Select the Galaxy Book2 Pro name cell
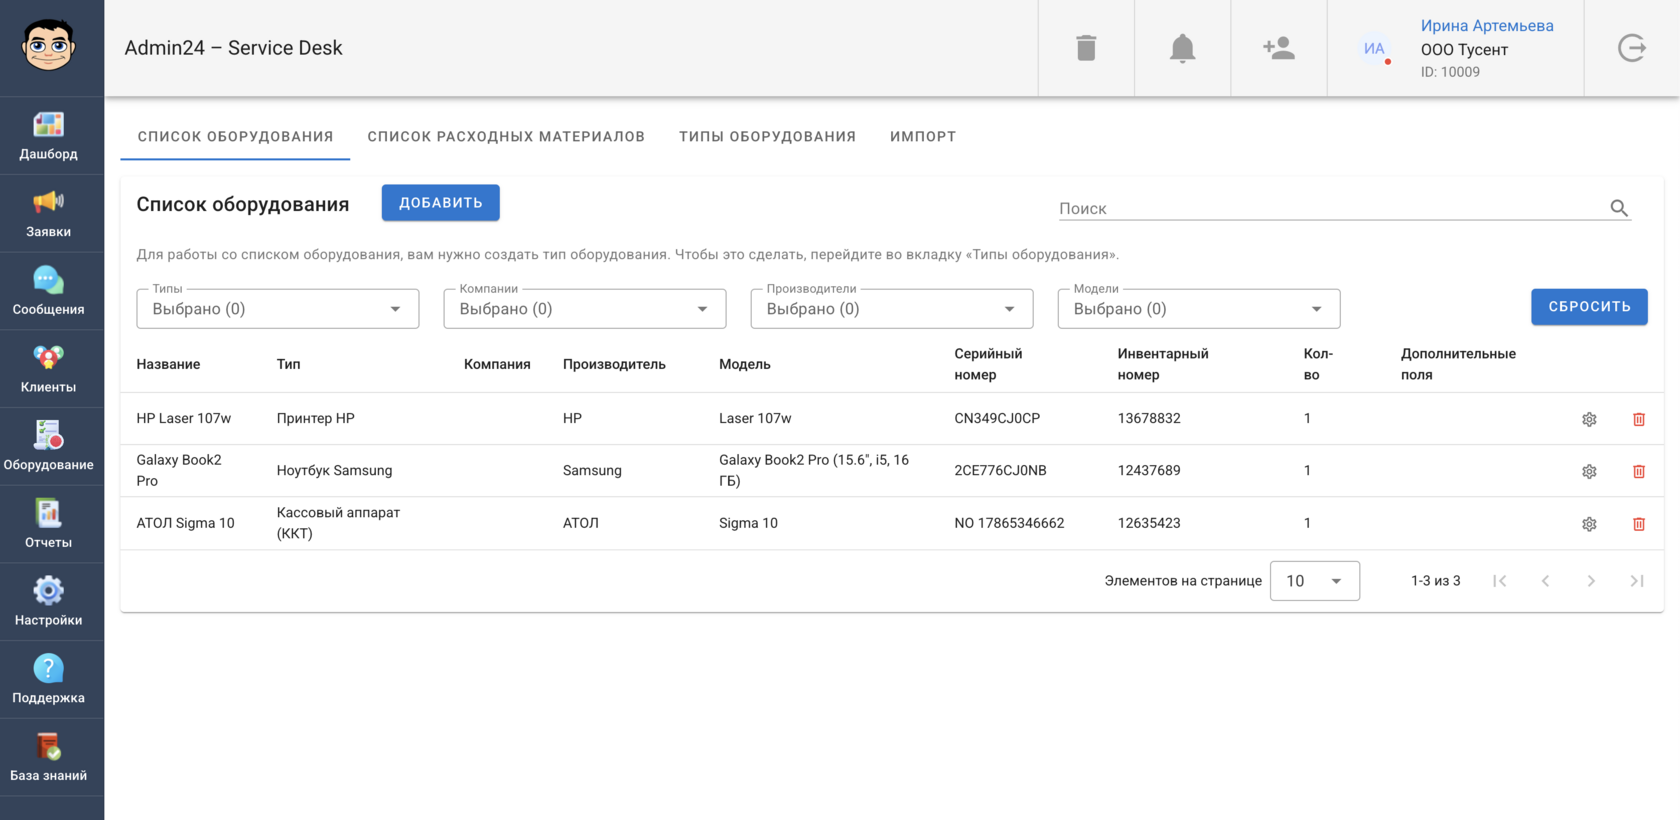 (179, 470)
